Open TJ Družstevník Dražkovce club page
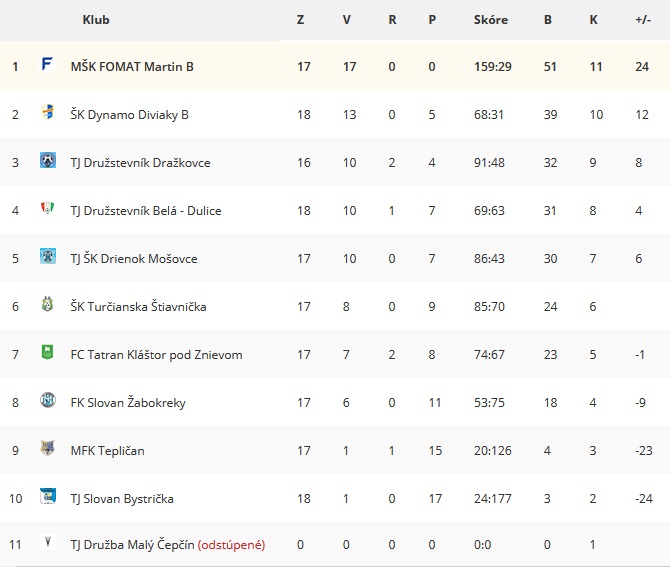 point(141,163)
